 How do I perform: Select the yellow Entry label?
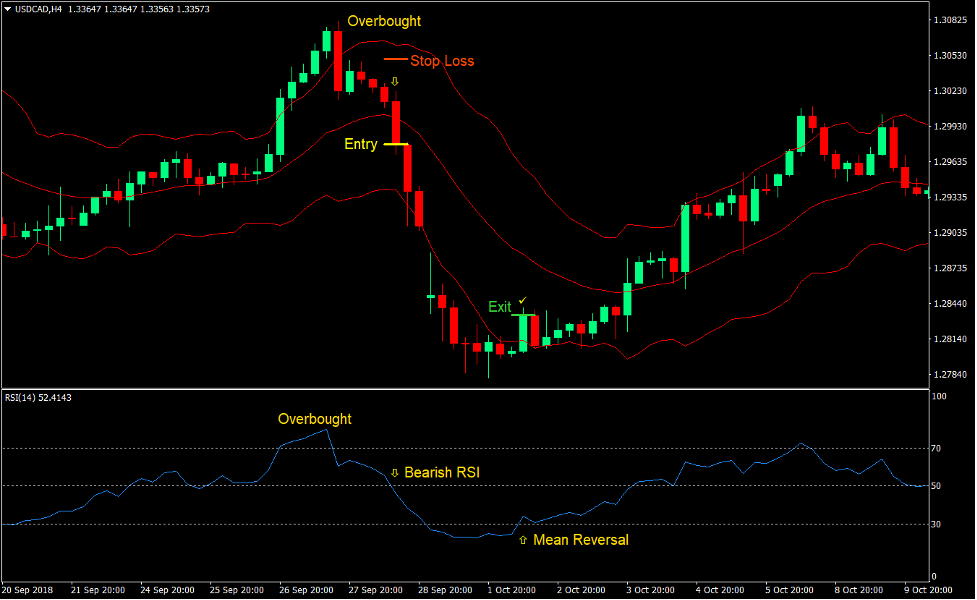click(362, 144)
